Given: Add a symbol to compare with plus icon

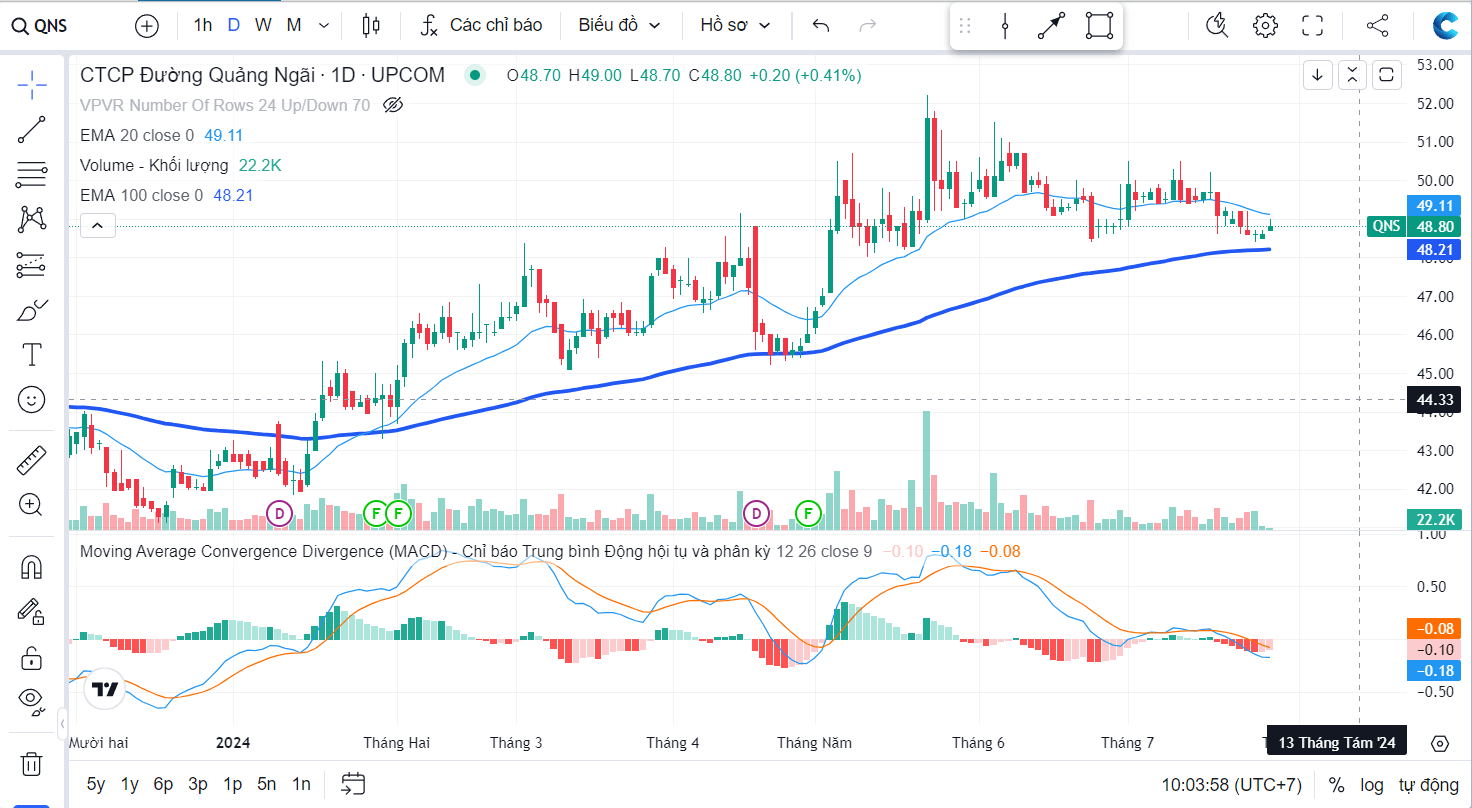Looking at the screenshot, I should point(147,26).
